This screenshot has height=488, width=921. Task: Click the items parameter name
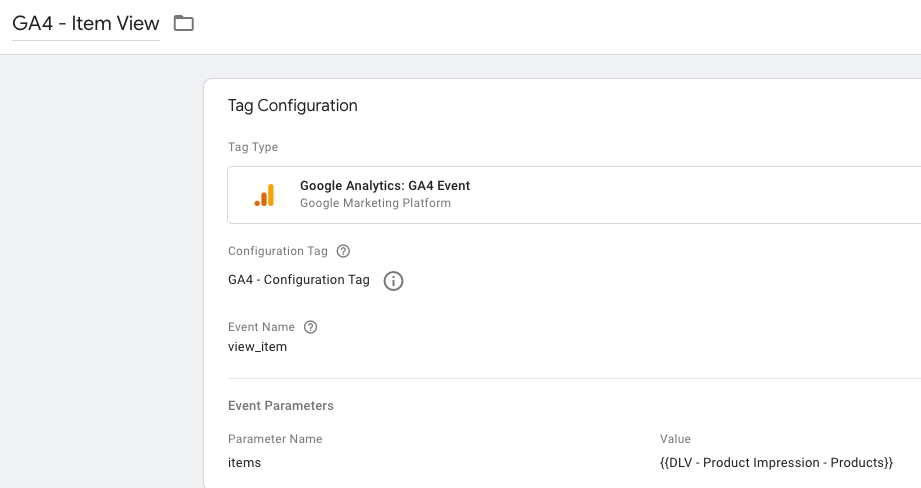pos(244,463)
